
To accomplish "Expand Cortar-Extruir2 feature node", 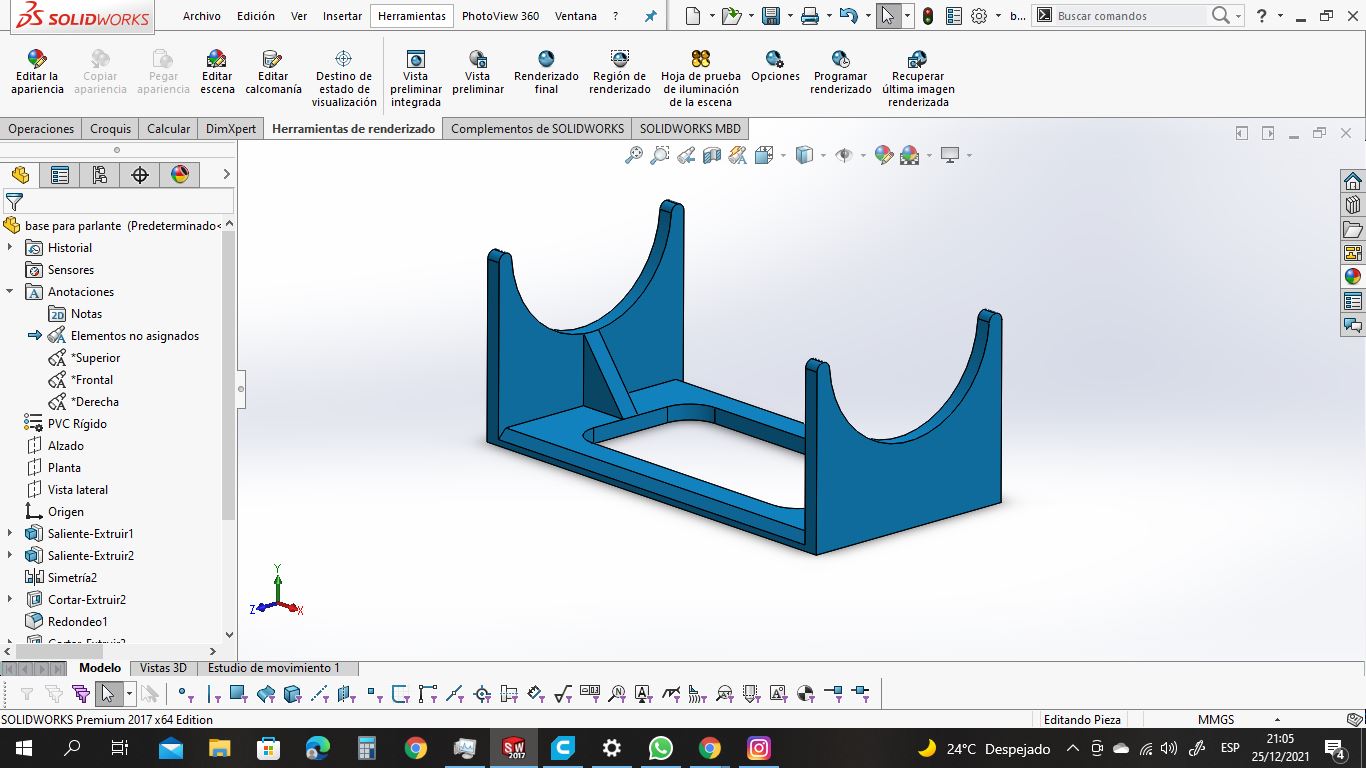I will tap(10, 599).
